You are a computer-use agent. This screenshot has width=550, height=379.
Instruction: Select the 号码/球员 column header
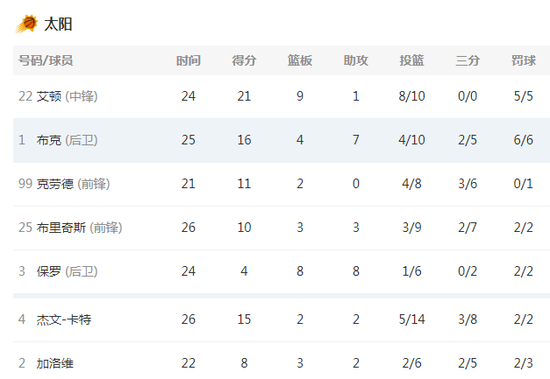tap(46, 60)
